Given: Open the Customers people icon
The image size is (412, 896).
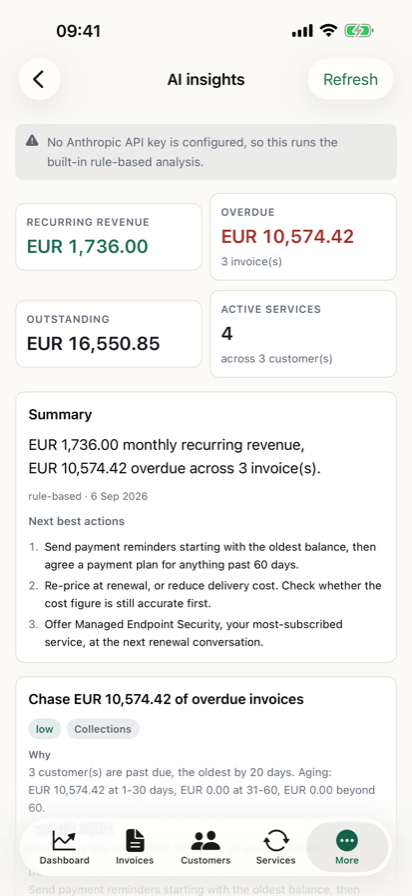Looking at the screenshot, I should point(206,841).
